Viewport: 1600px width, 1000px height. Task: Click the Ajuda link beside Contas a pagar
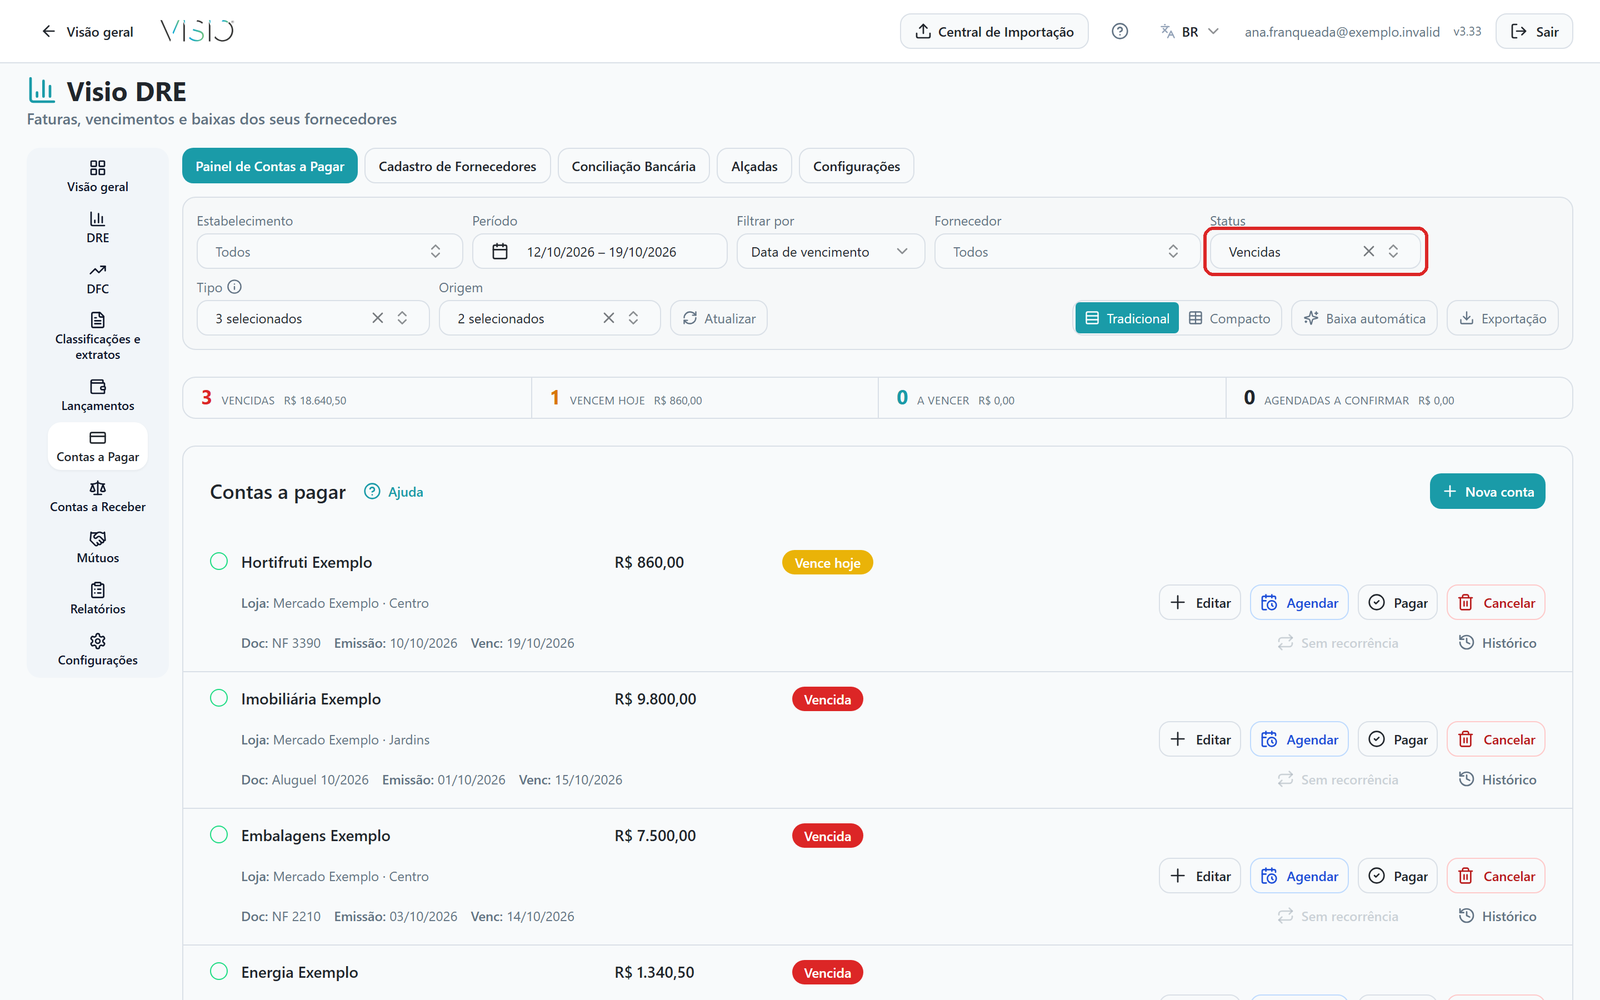(x=393, y=491)
